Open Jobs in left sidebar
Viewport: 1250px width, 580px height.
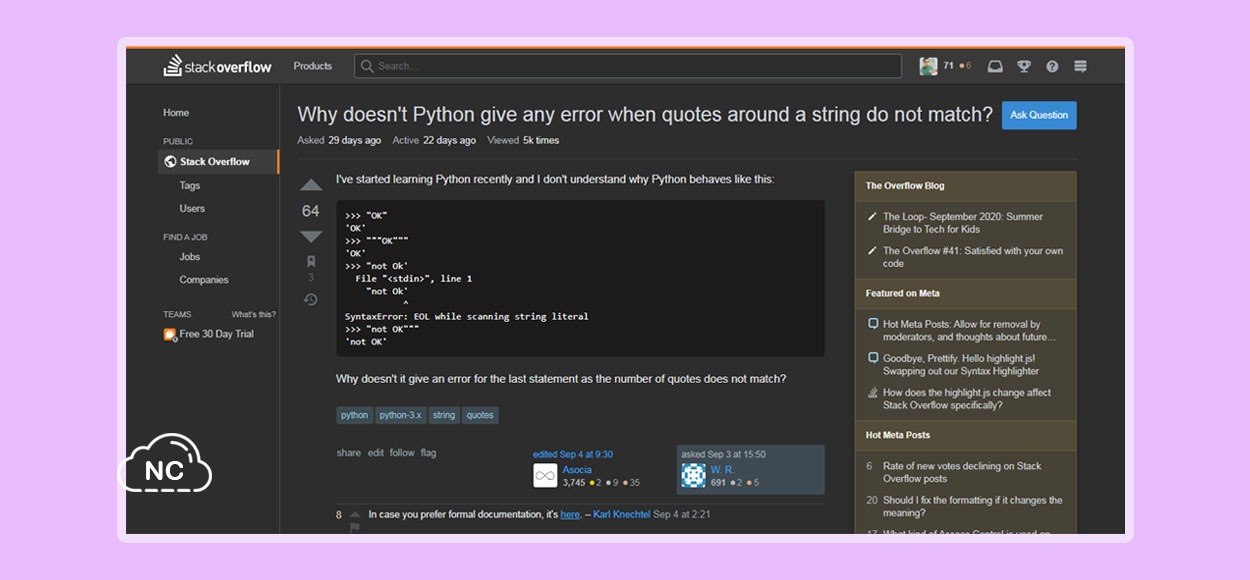point(190,256)
